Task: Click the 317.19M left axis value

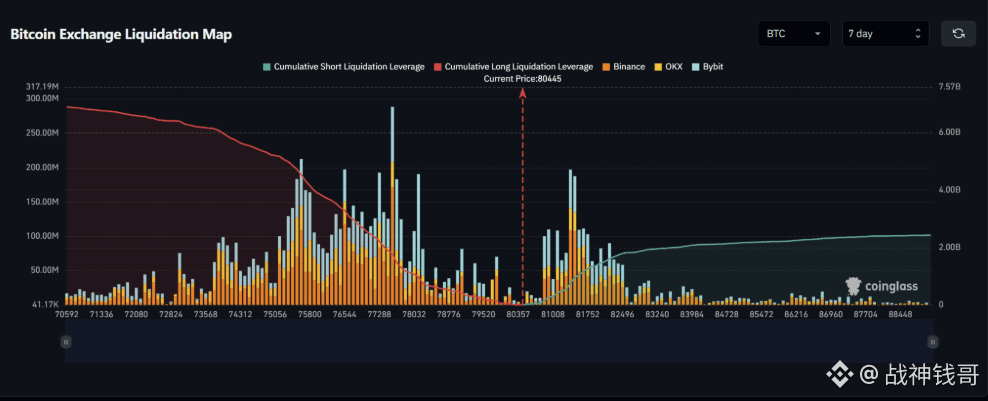Action: tap(43, 86)
